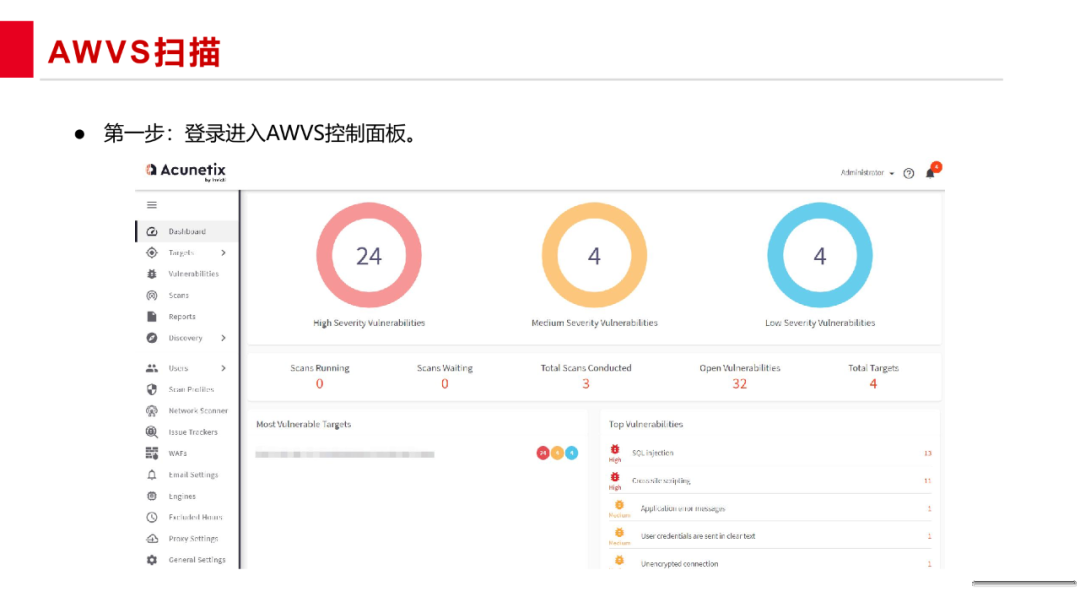Click the User credentials medium severity icon
The width and height of the screenshot is (1080, 608).
619,533
